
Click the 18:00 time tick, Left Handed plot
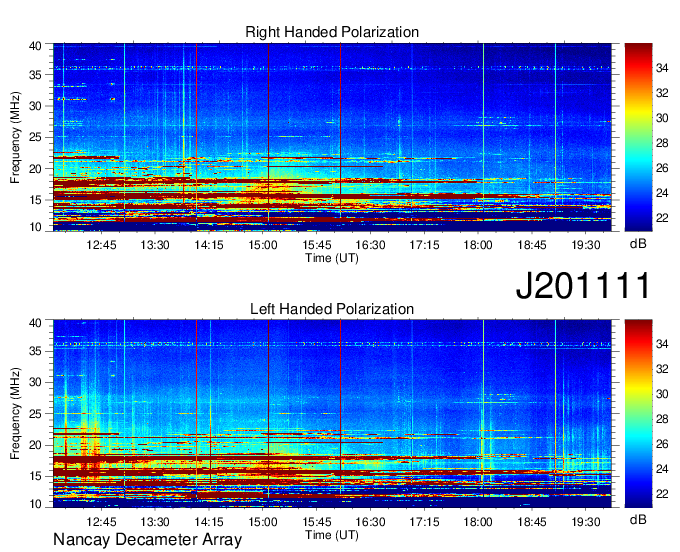click(x=478, y=522)
